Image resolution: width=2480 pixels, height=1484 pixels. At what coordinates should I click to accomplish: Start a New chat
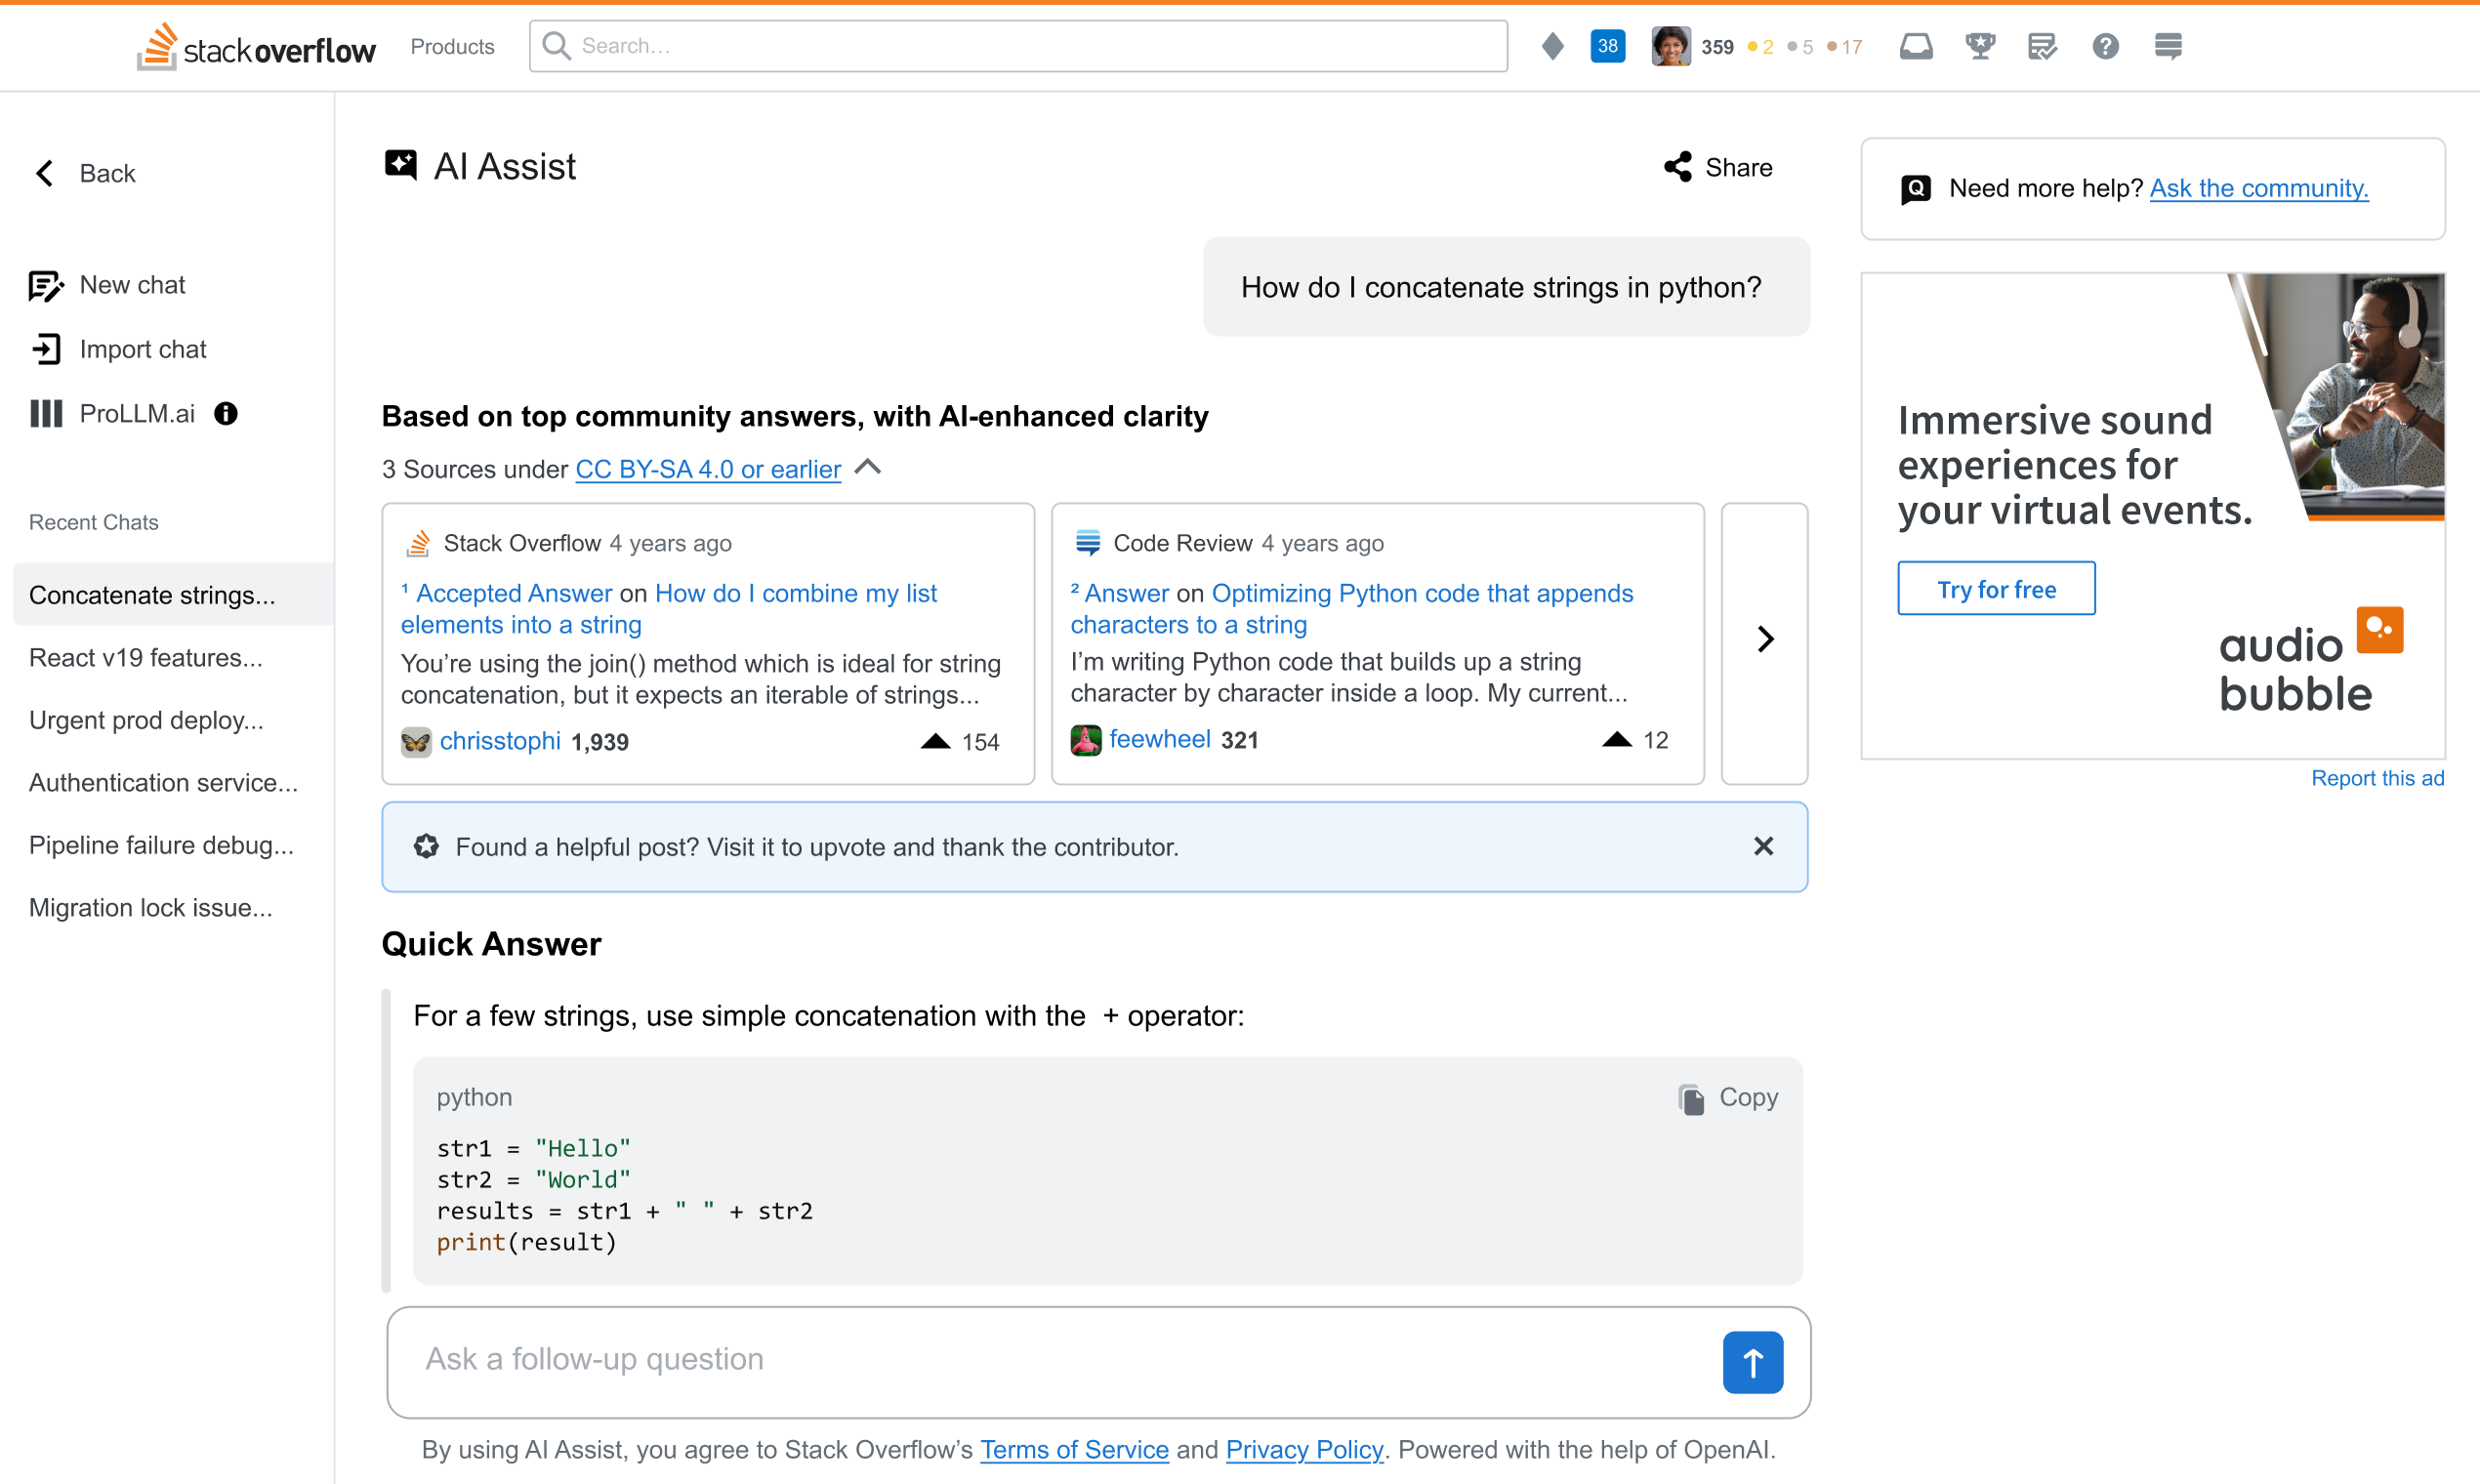132,285
